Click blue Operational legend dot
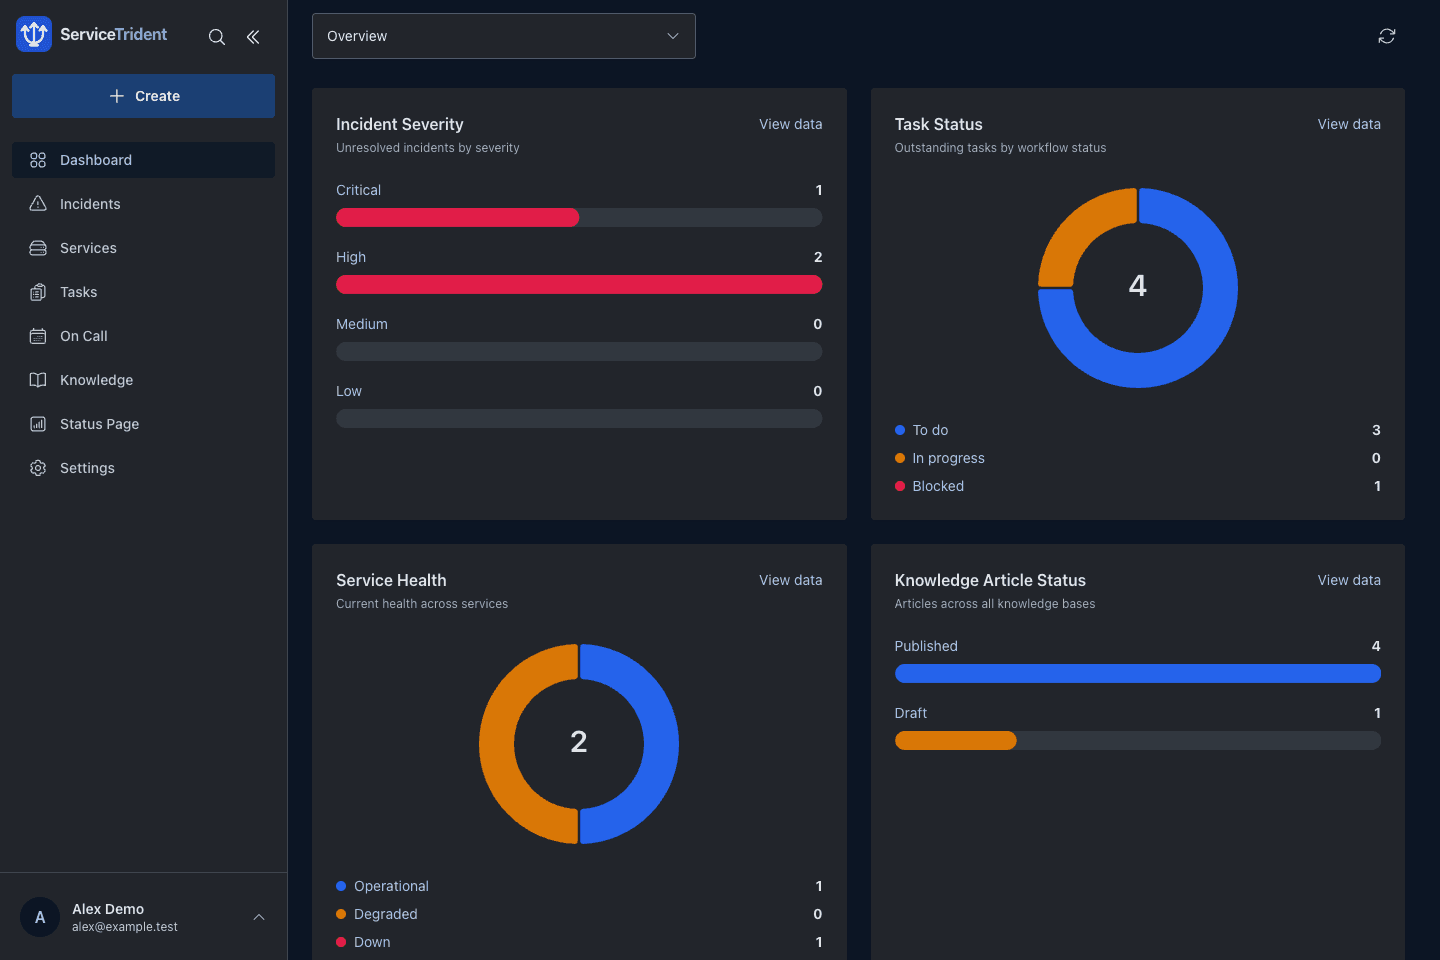This screenshot has width=1440, height=960. pyautogui.click(x=341, y=886)
